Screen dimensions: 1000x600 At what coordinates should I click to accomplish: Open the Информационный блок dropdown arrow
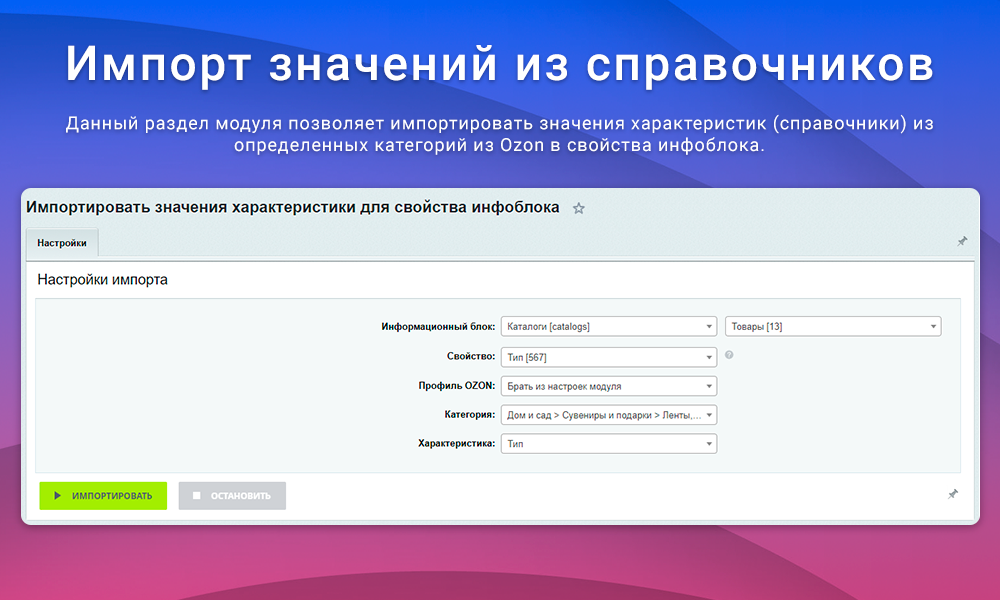point(707,325)
